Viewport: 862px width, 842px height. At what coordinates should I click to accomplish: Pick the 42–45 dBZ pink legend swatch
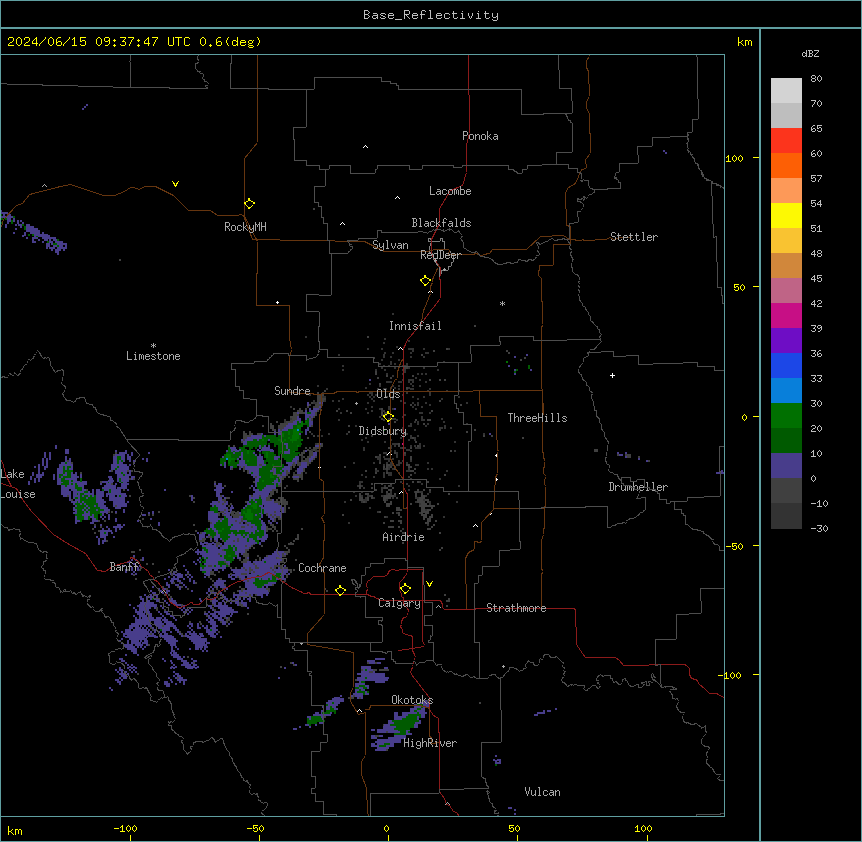tap(786, 290)
